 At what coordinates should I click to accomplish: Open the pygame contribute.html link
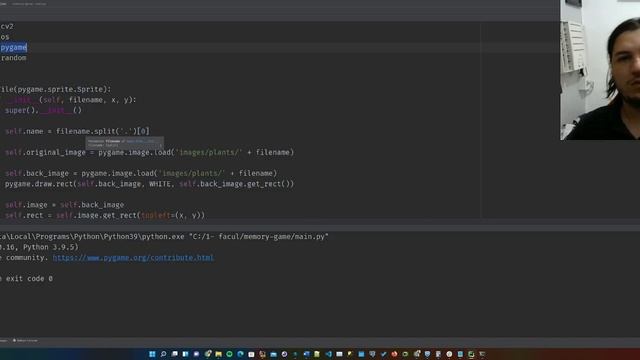coord(133,258)
